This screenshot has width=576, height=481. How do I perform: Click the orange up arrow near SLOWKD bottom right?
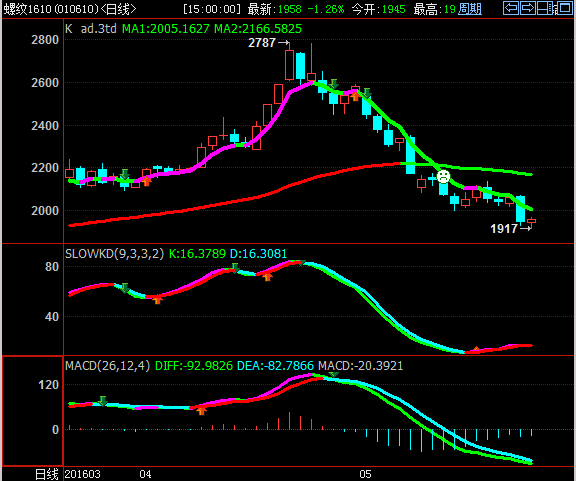point(476,349)
